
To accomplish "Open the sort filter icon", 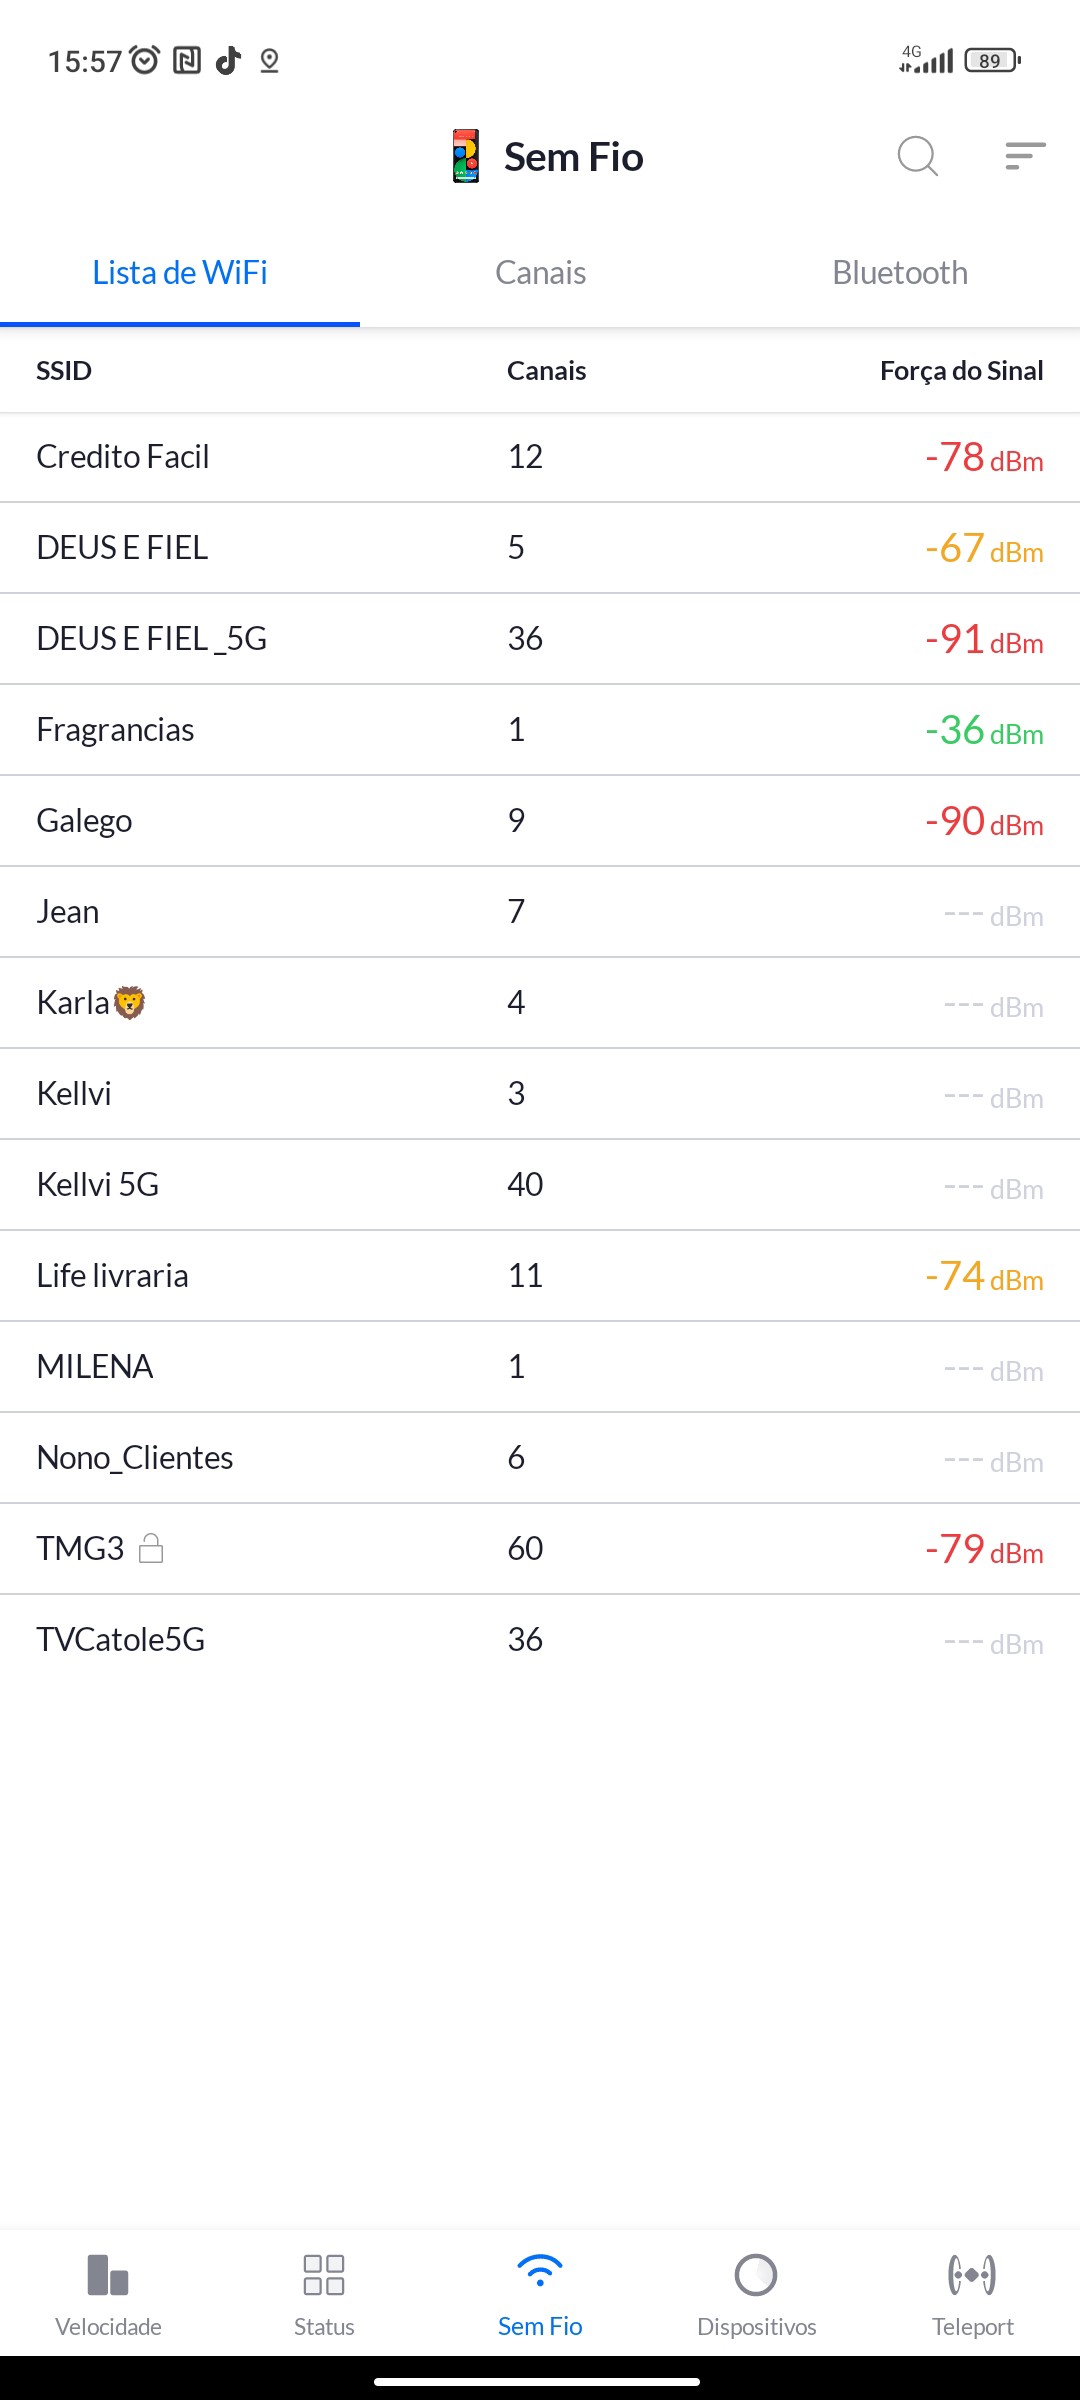I will point(1025,156).
